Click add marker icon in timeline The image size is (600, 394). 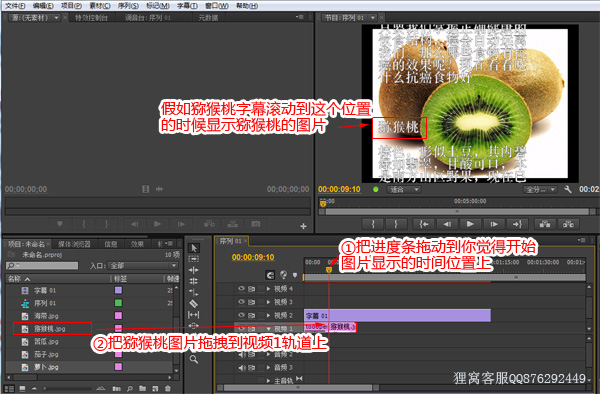click(295, 275)
